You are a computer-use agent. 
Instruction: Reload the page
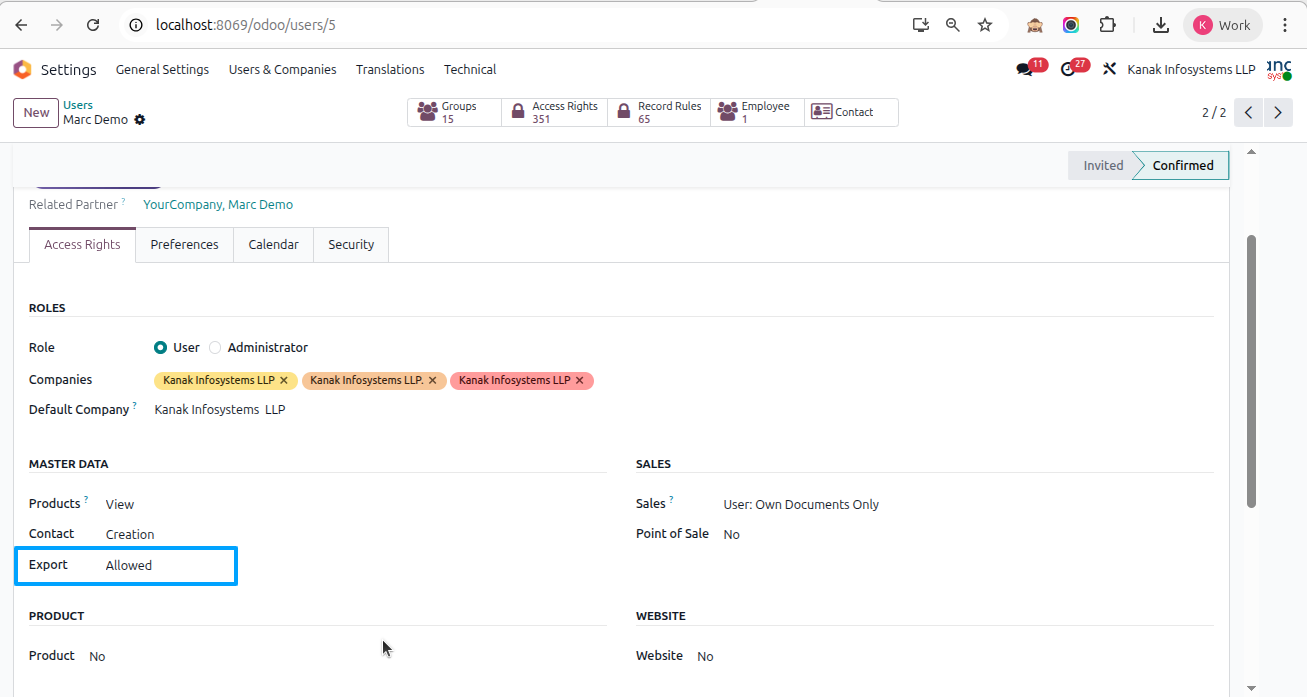coord(93,25)
